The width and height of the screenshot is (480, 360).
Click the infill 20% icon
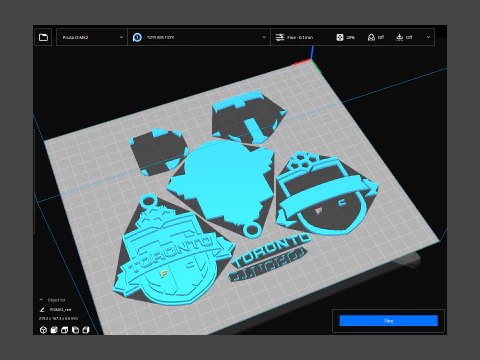point(340,37)
